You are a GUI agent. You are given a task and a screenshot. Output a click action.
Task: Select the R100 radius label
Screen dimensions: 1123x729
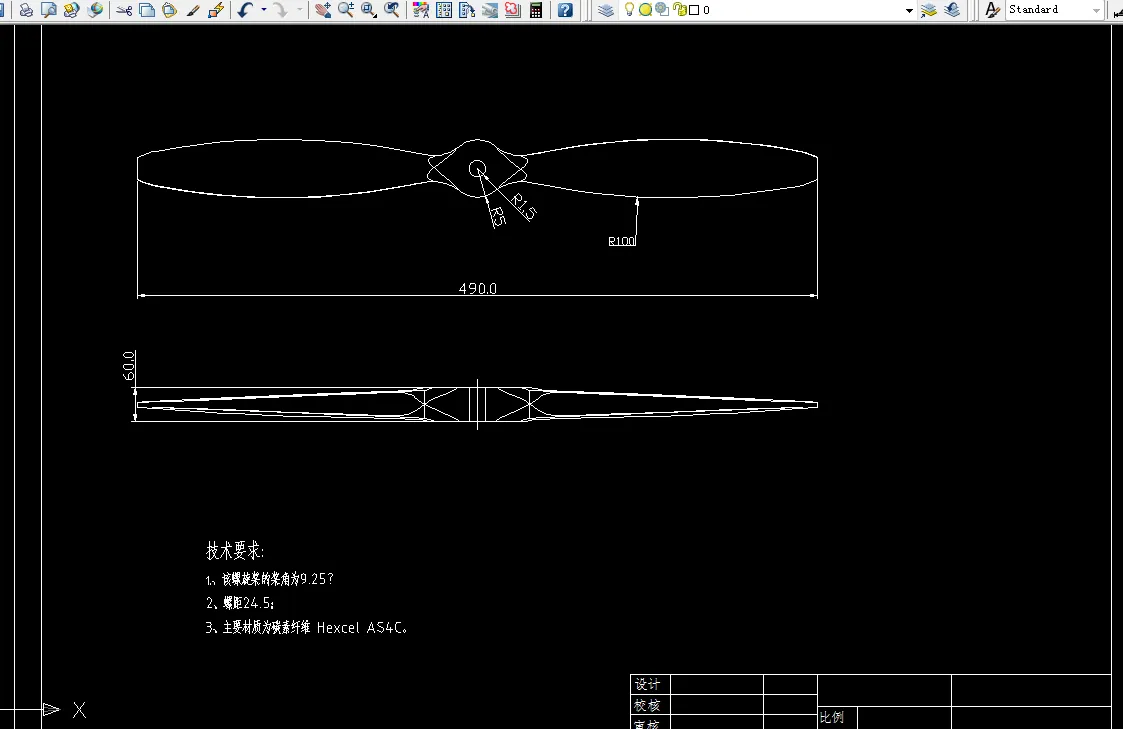(x=622, y=241)
